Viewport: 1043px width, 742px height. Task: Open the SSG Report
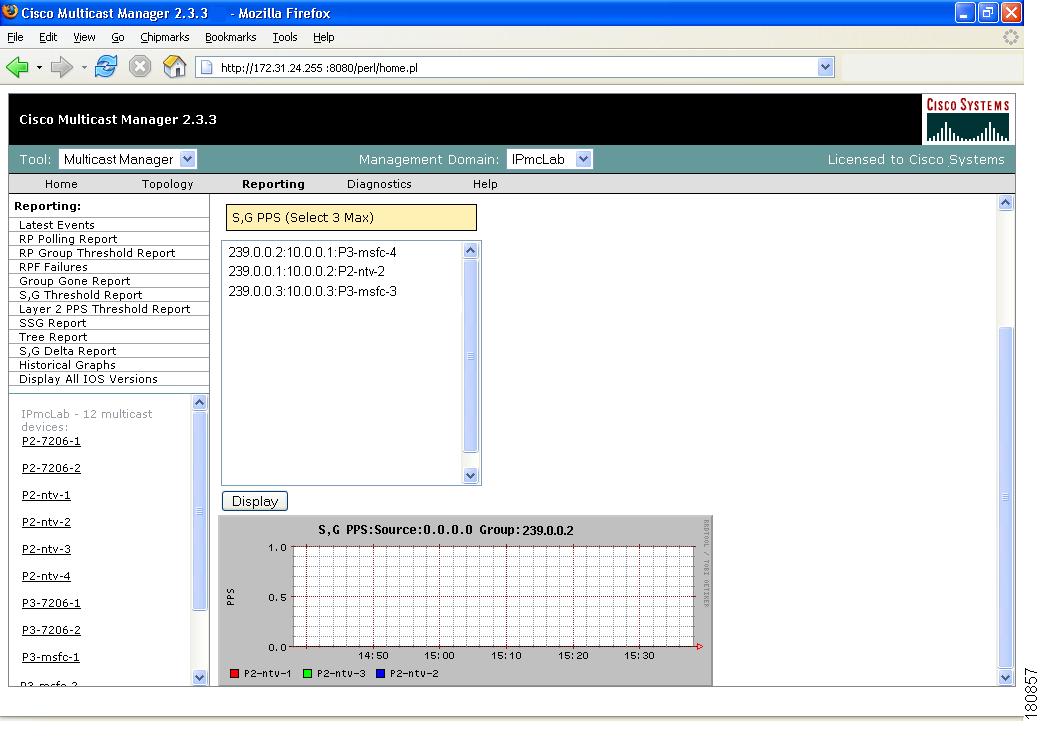(x=53, y=323)
